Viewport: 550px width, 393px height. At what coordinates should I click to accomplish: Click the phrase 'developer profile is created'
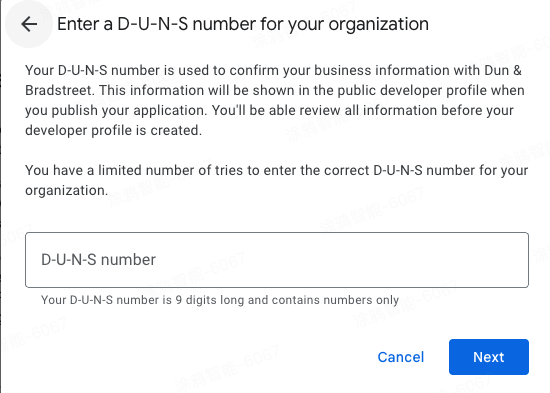(x=113, y=131)
